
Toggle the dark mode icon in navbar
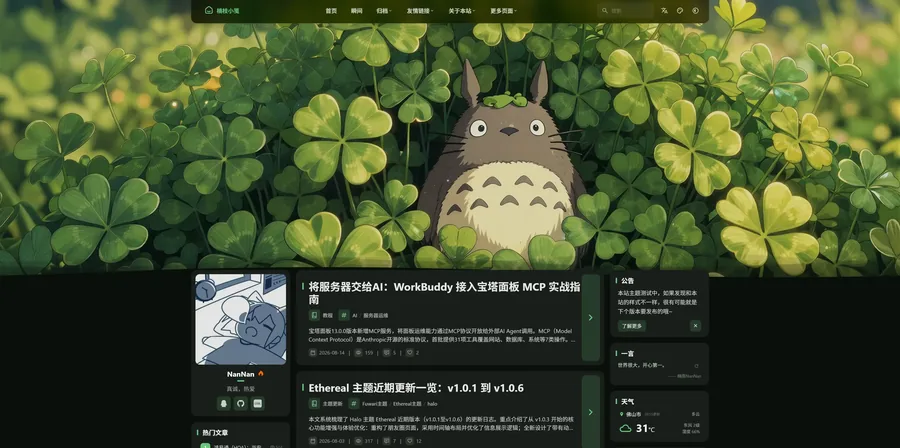click(x=696, y=10)
